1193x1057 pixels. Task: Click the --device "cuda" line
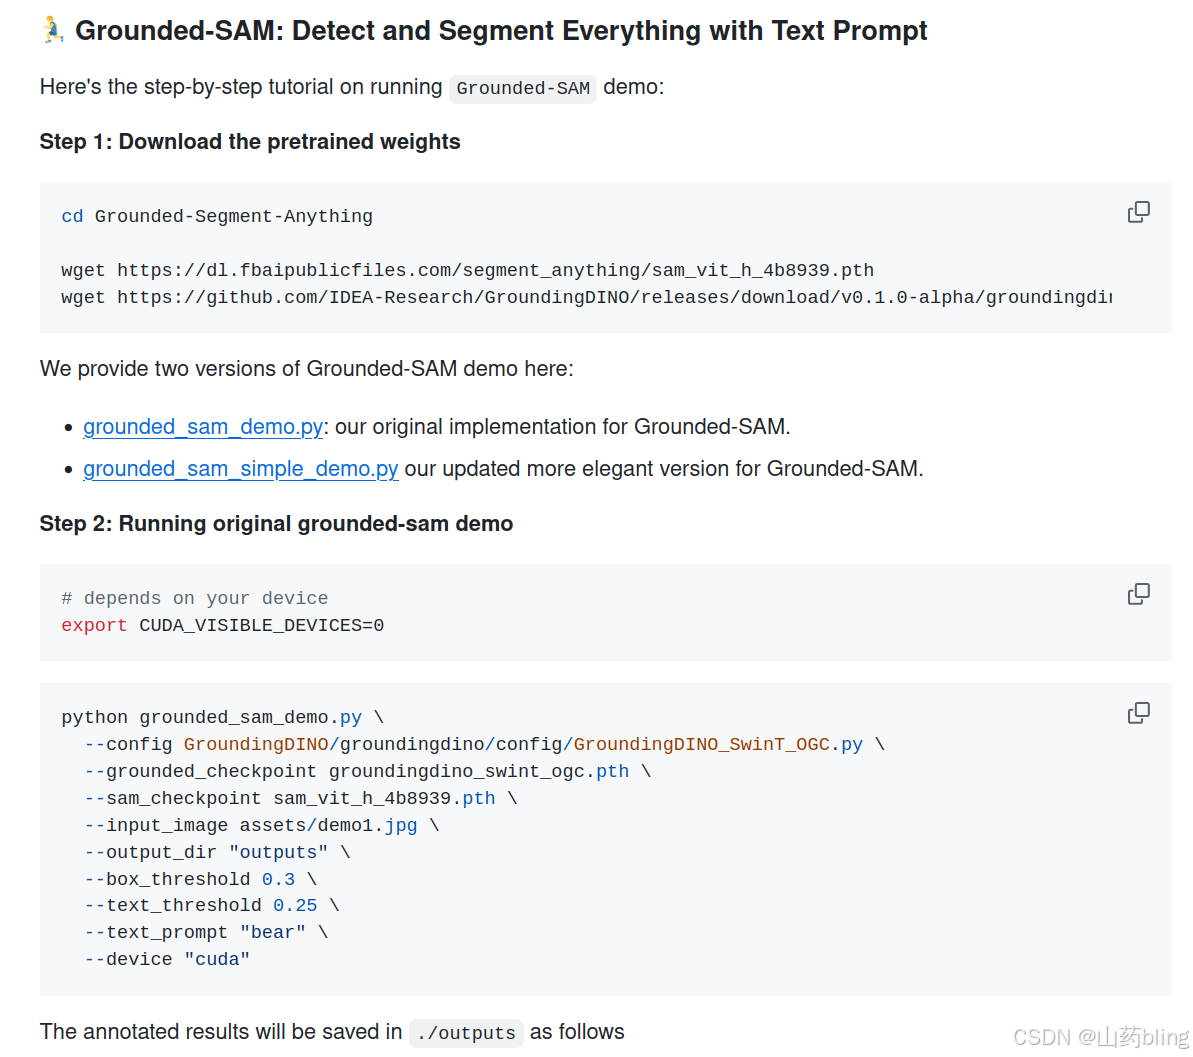[x=167, y=960]
